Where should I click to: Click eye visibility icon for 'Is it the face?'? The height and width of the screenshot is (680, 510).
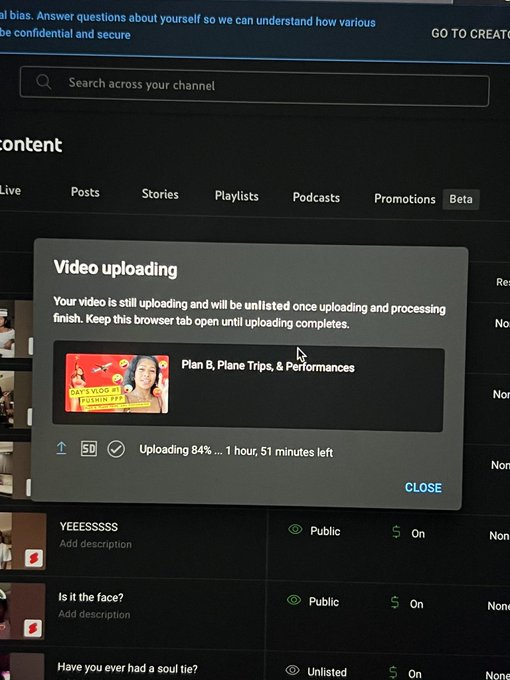click(294, 600)
